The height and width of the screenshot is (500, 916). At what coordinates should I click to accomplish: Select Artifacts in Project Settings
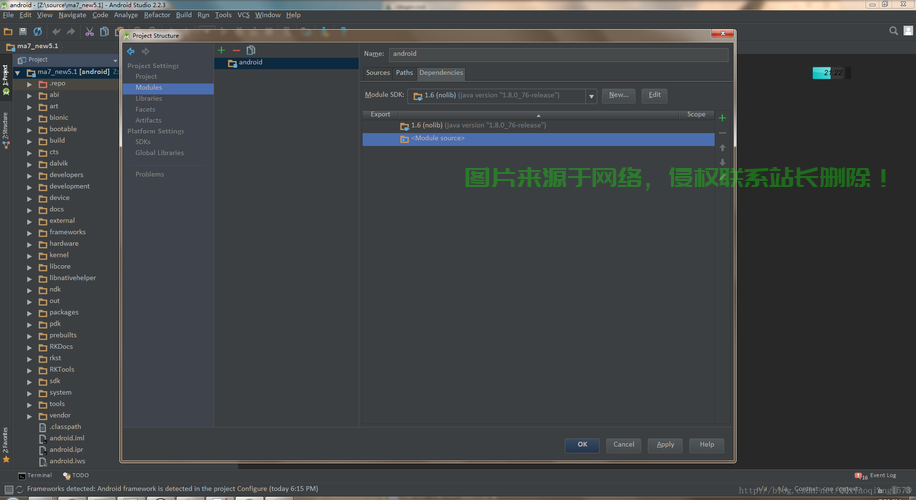148,121
